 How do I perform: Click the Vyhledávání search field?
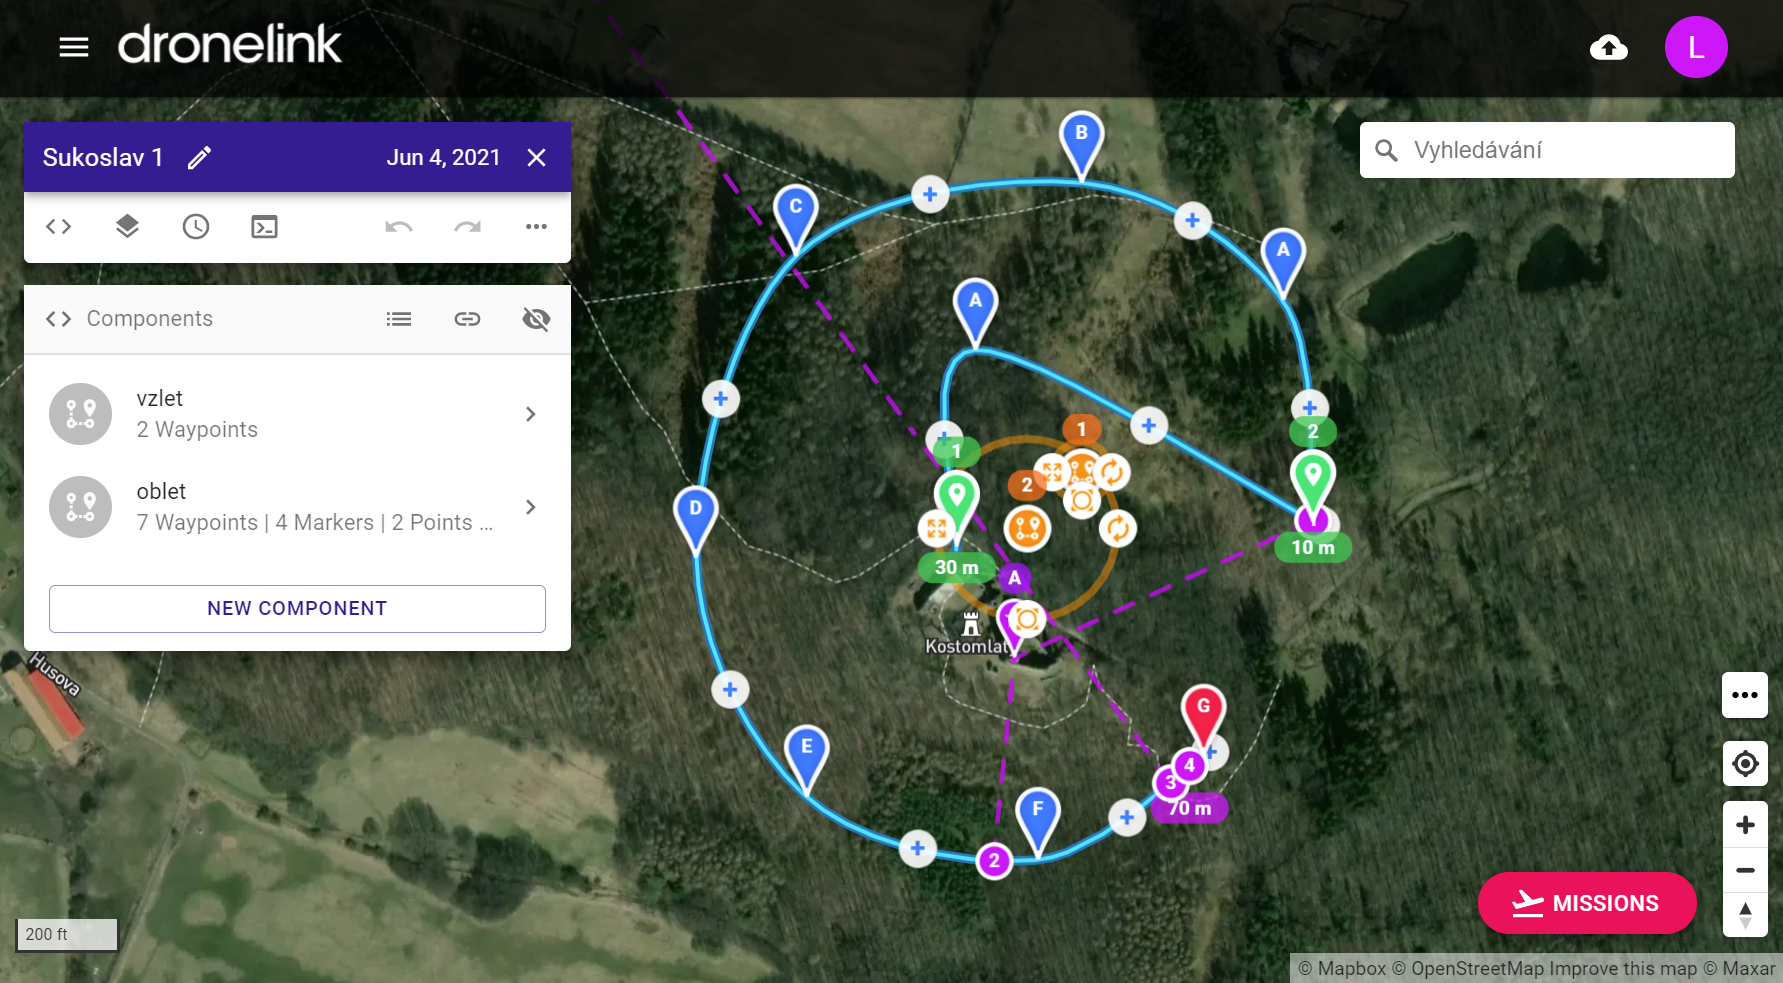click(1560, 150)
